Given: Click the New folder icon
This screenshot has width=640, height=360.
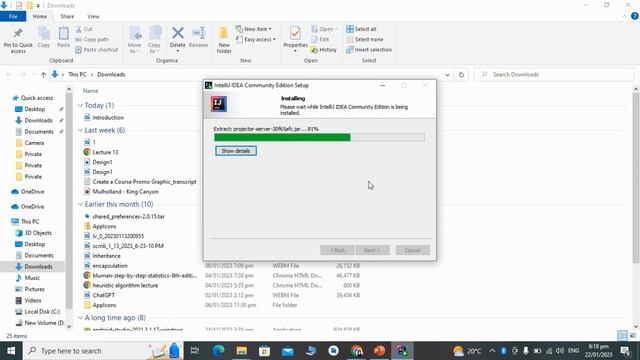Looking at the screenshot, I should (224, 33).
